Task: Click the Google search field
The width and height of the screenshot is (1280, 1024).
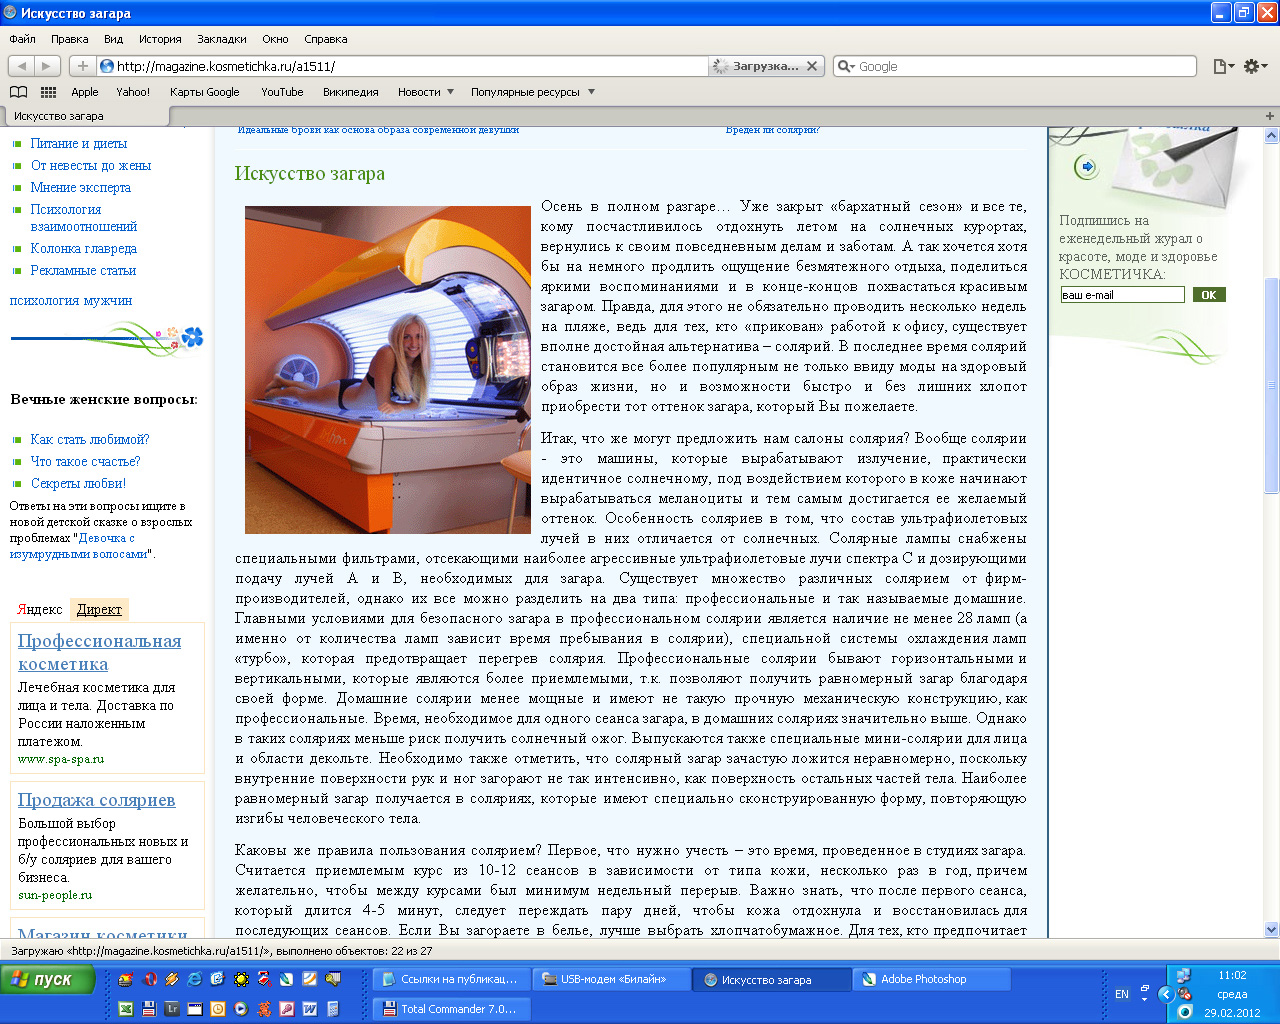Action: coord(1015,66)
